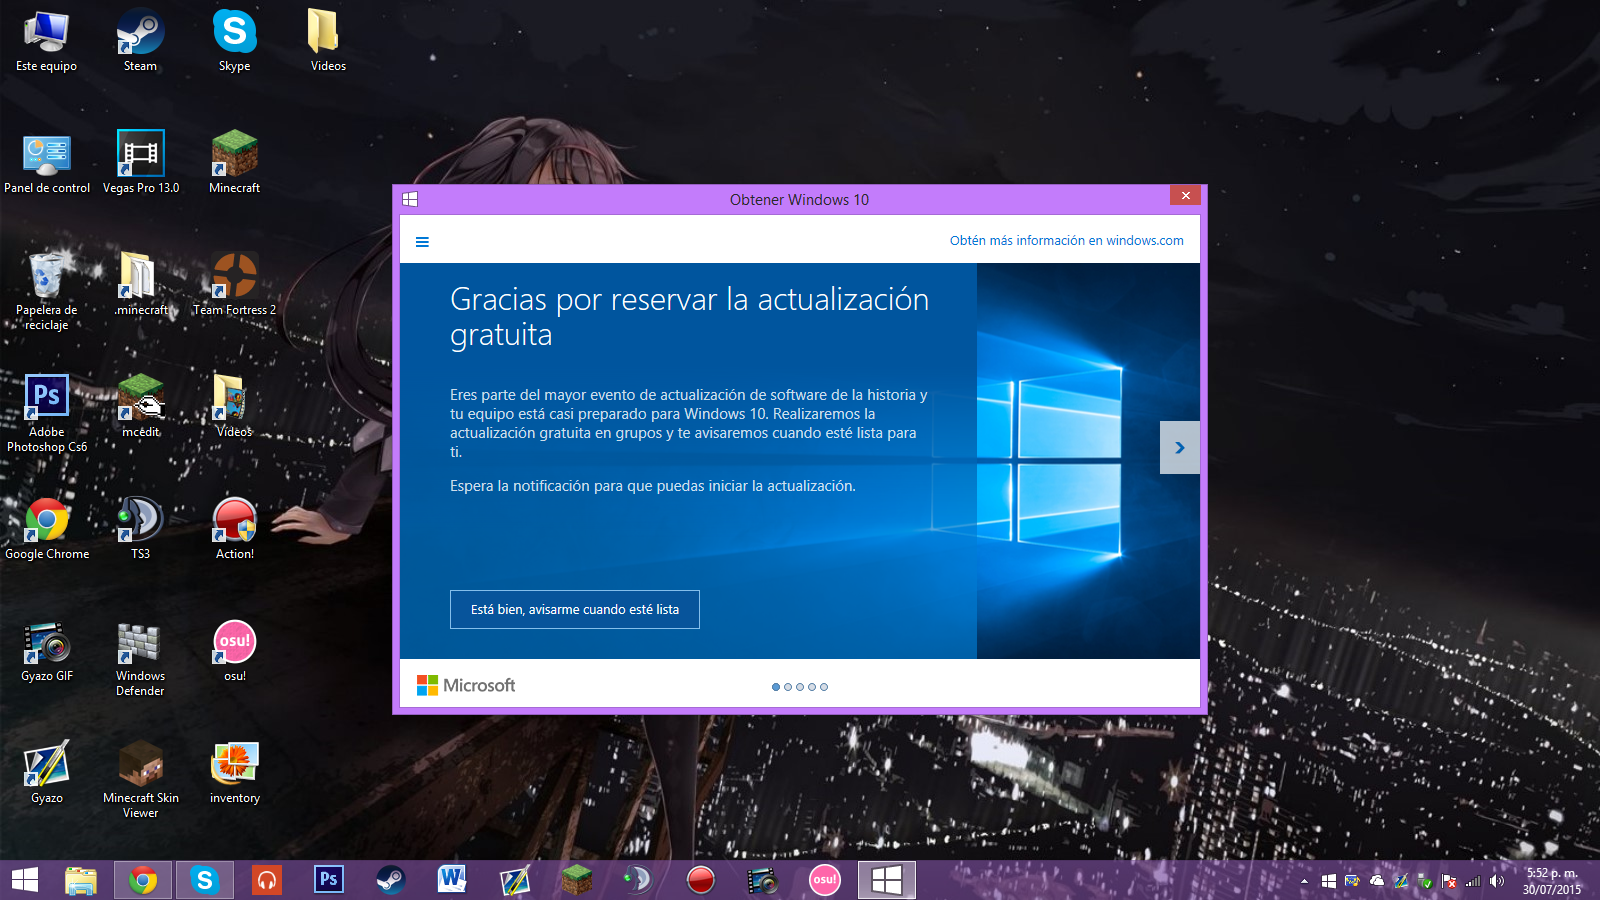Close the Obtener Windows 10 window
Viewport: 1600px width, 900px height.
pos(1185,196)
